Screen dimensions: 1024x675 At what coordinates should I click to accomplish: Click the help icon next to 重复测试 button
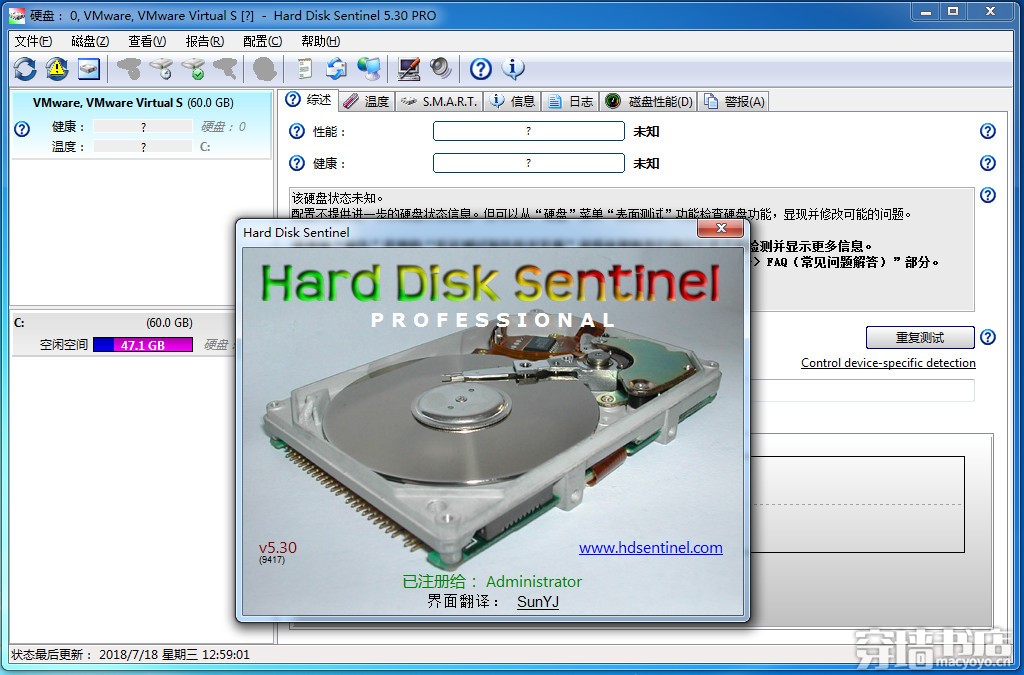(x=987, y=338)
